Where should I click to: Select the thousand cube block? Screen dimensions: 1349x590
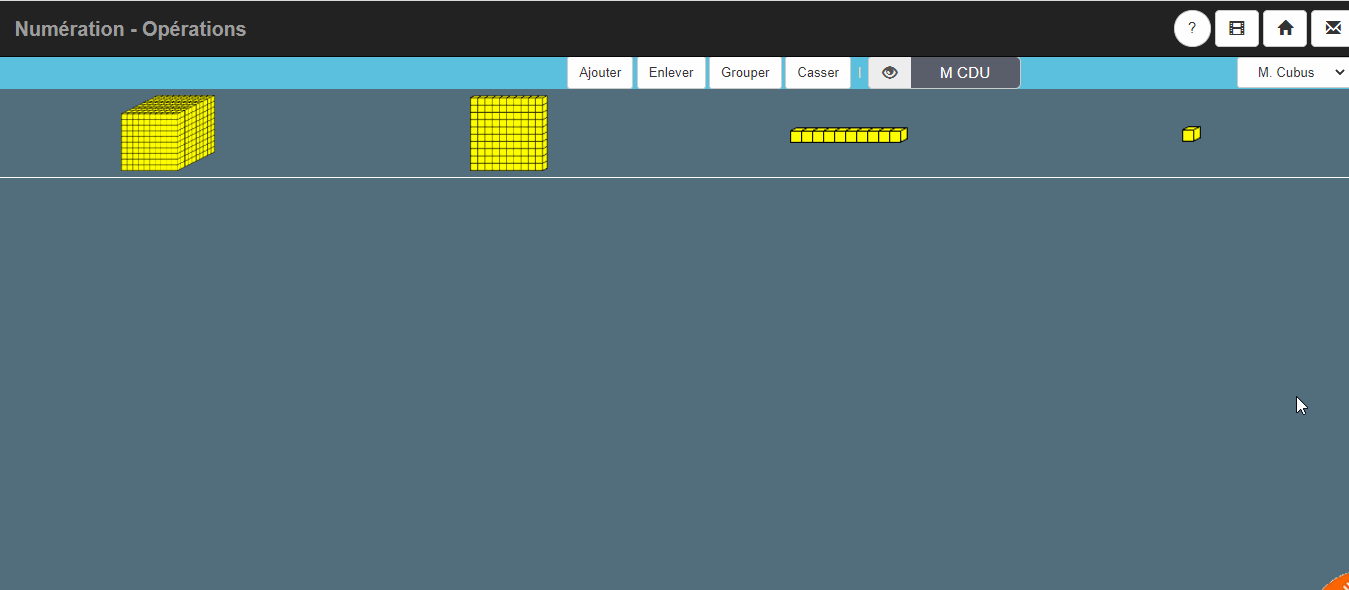[x=168, y=133]
